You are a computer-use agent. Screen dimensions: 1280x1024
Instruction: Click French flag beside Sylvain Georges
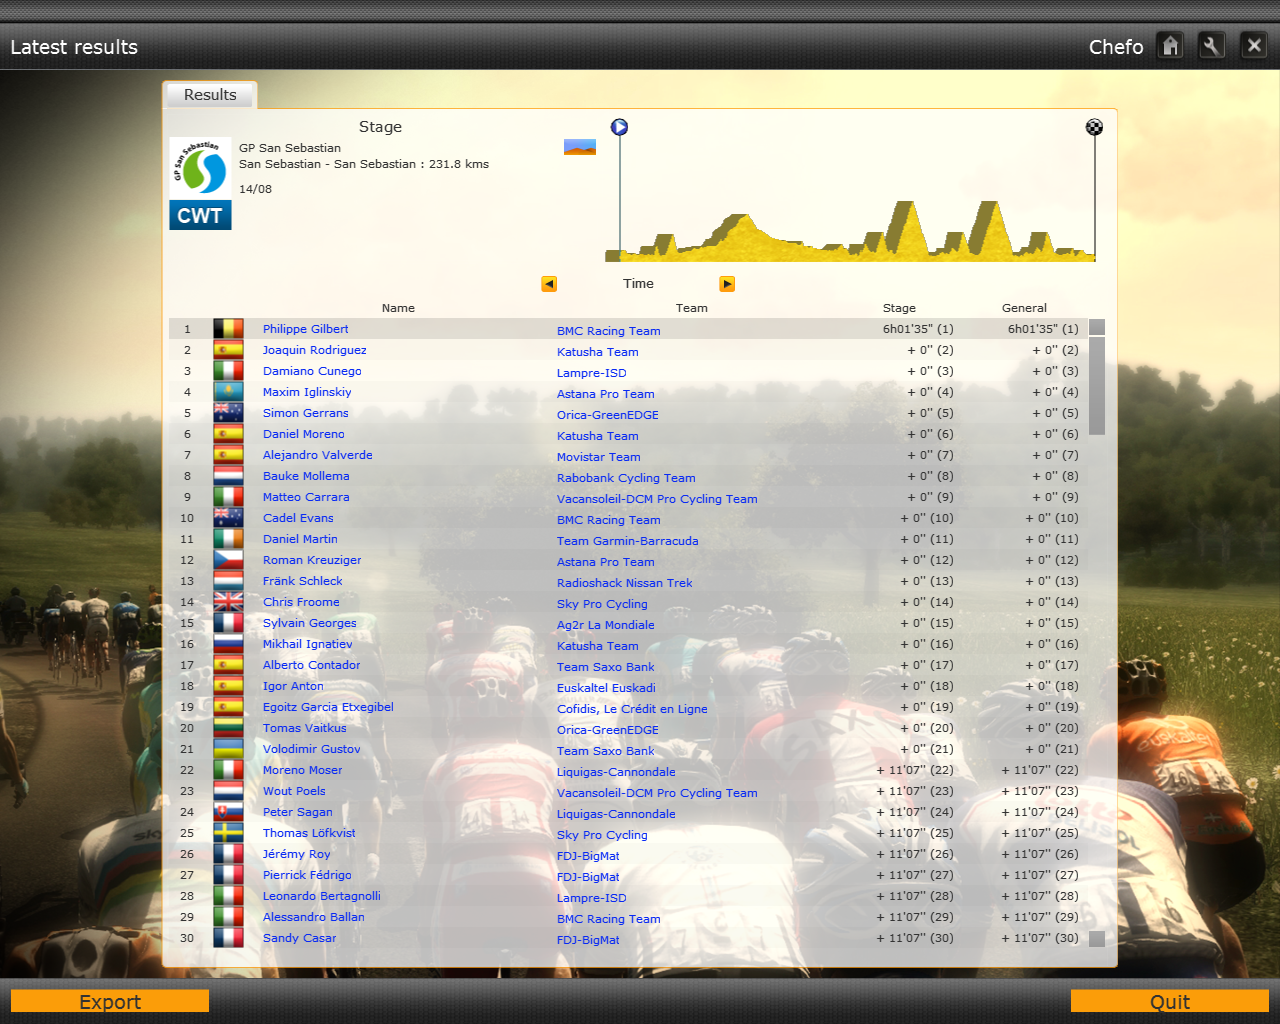[x=228, y=623]
